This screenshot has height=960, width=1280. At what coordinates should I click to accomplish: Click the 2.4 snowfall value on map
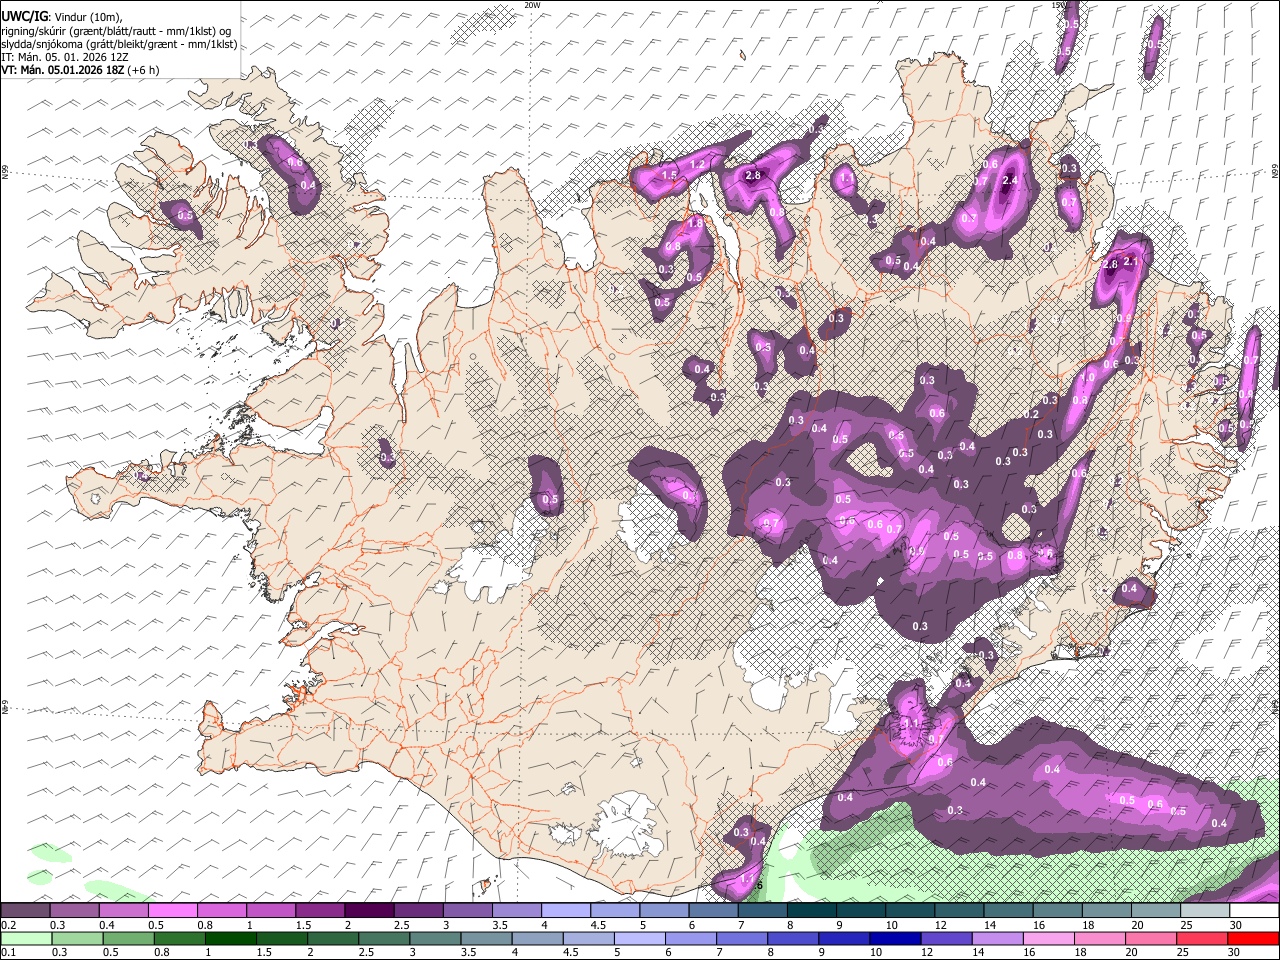click(x=1010, y=180)
